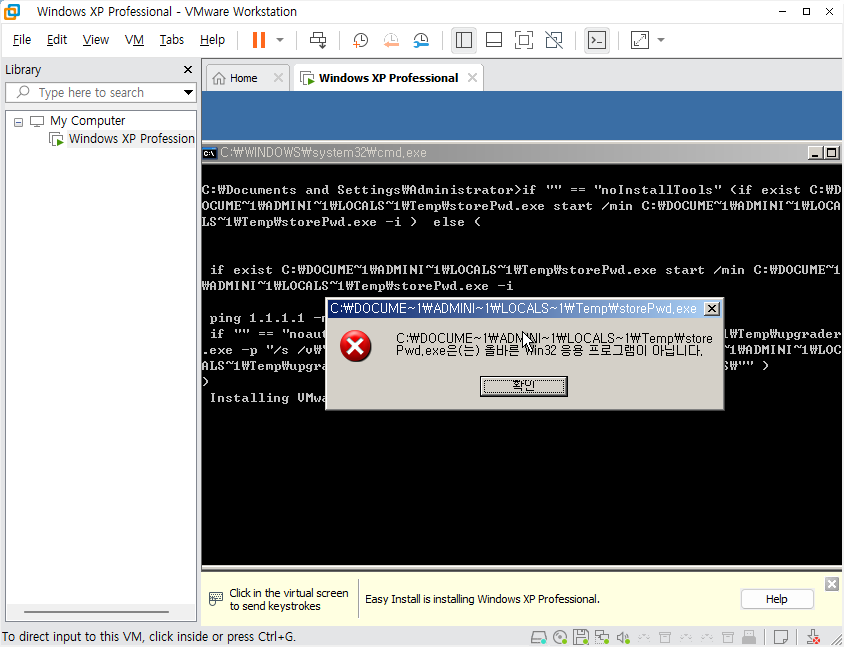The height and width of the screenshot is (647, 844).
Task: Close the Library panel
Action: (188, 69)
